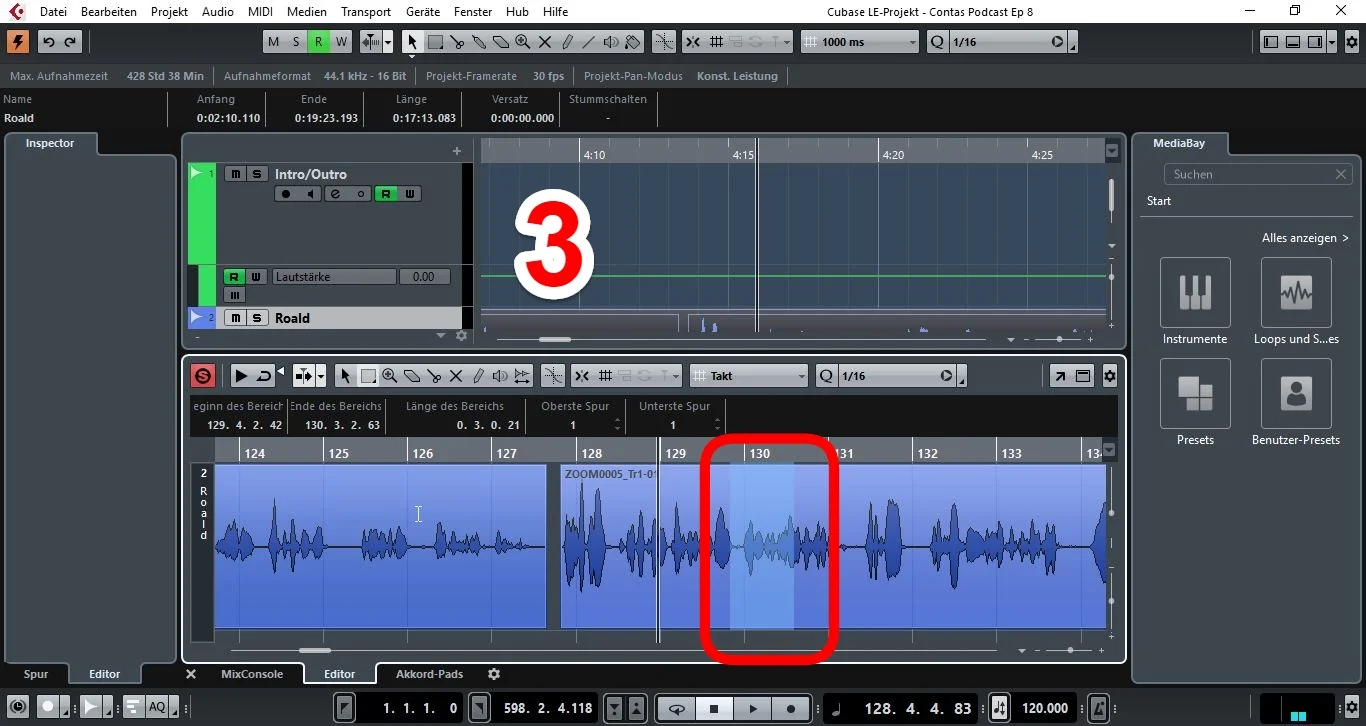Click the Alles anzeigen link
Image resolution: width=1366 pixels, height=726 pixels.
pyautogui.click(x=1305, y=238)
